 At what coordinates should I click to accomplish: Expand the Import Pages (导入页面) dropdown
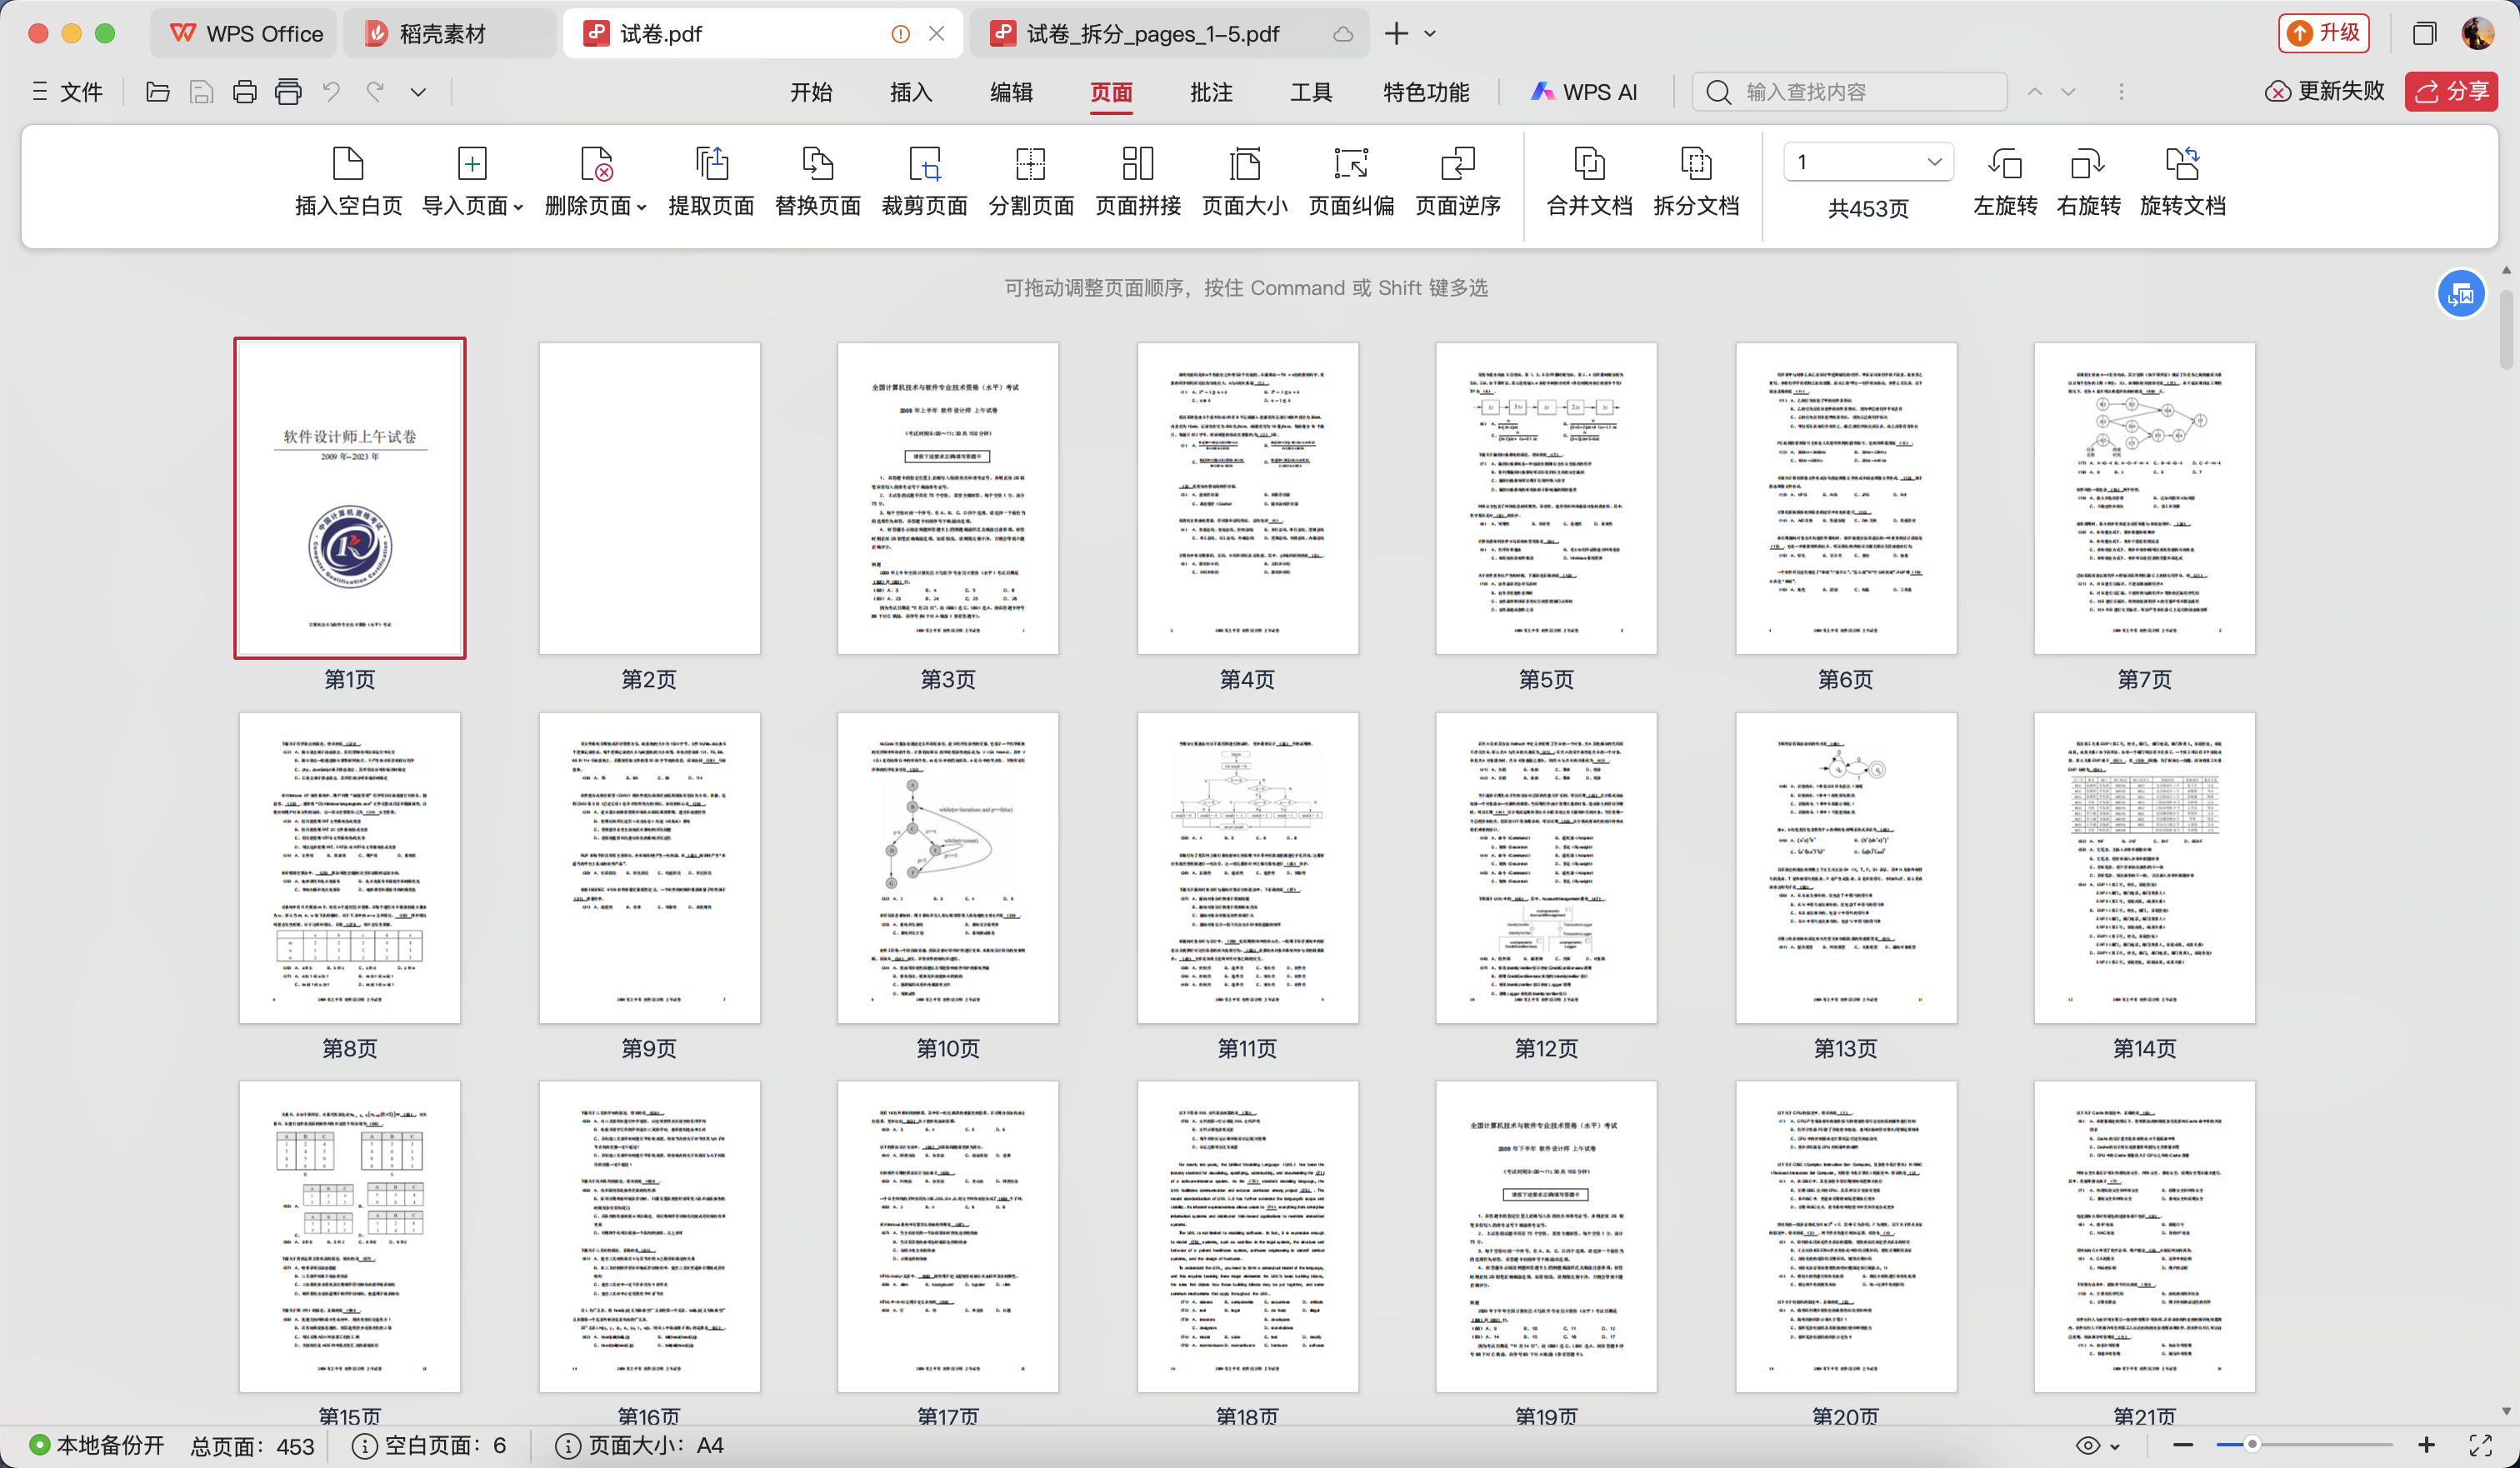pos(518,207)
